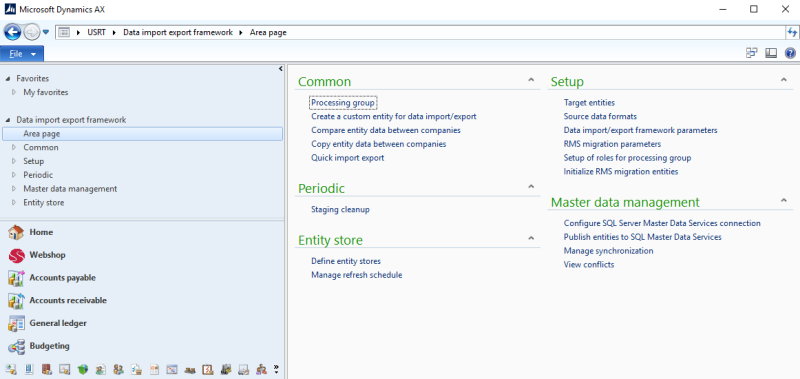This screenshot has width=800, height=379.
Task: Collapse the navigation pane arrow
Action: (281, 69)
